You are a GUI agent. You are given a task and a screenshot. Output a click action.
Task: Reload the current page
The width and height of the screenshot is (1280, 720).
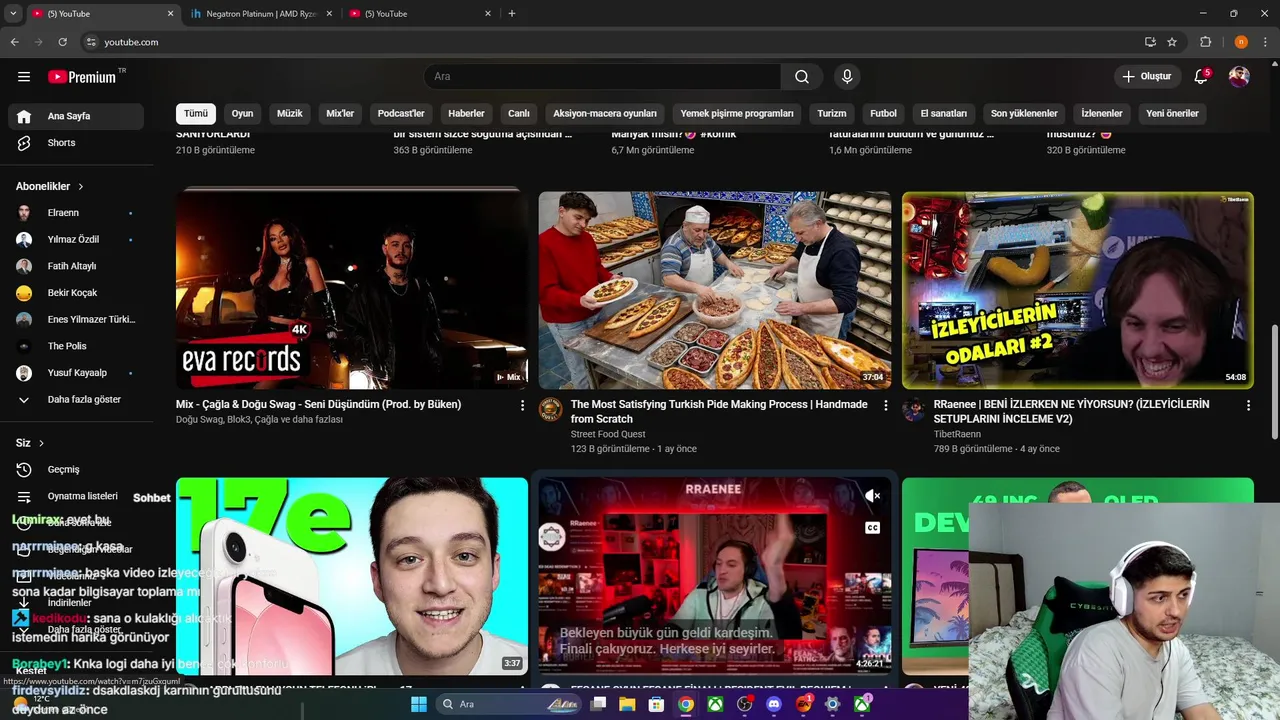62,42
